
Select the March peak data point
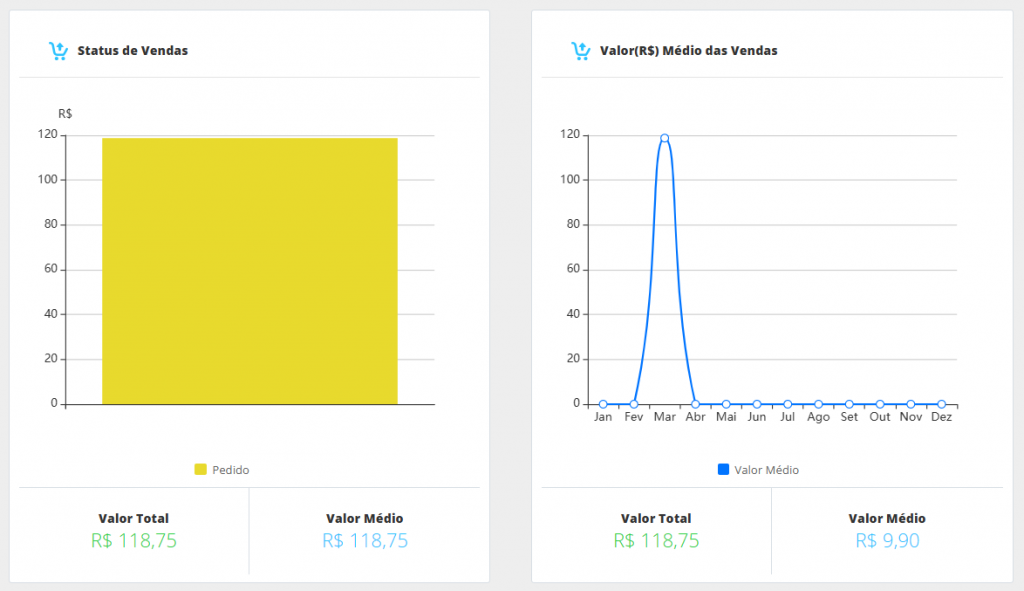(x=664, y=138)
